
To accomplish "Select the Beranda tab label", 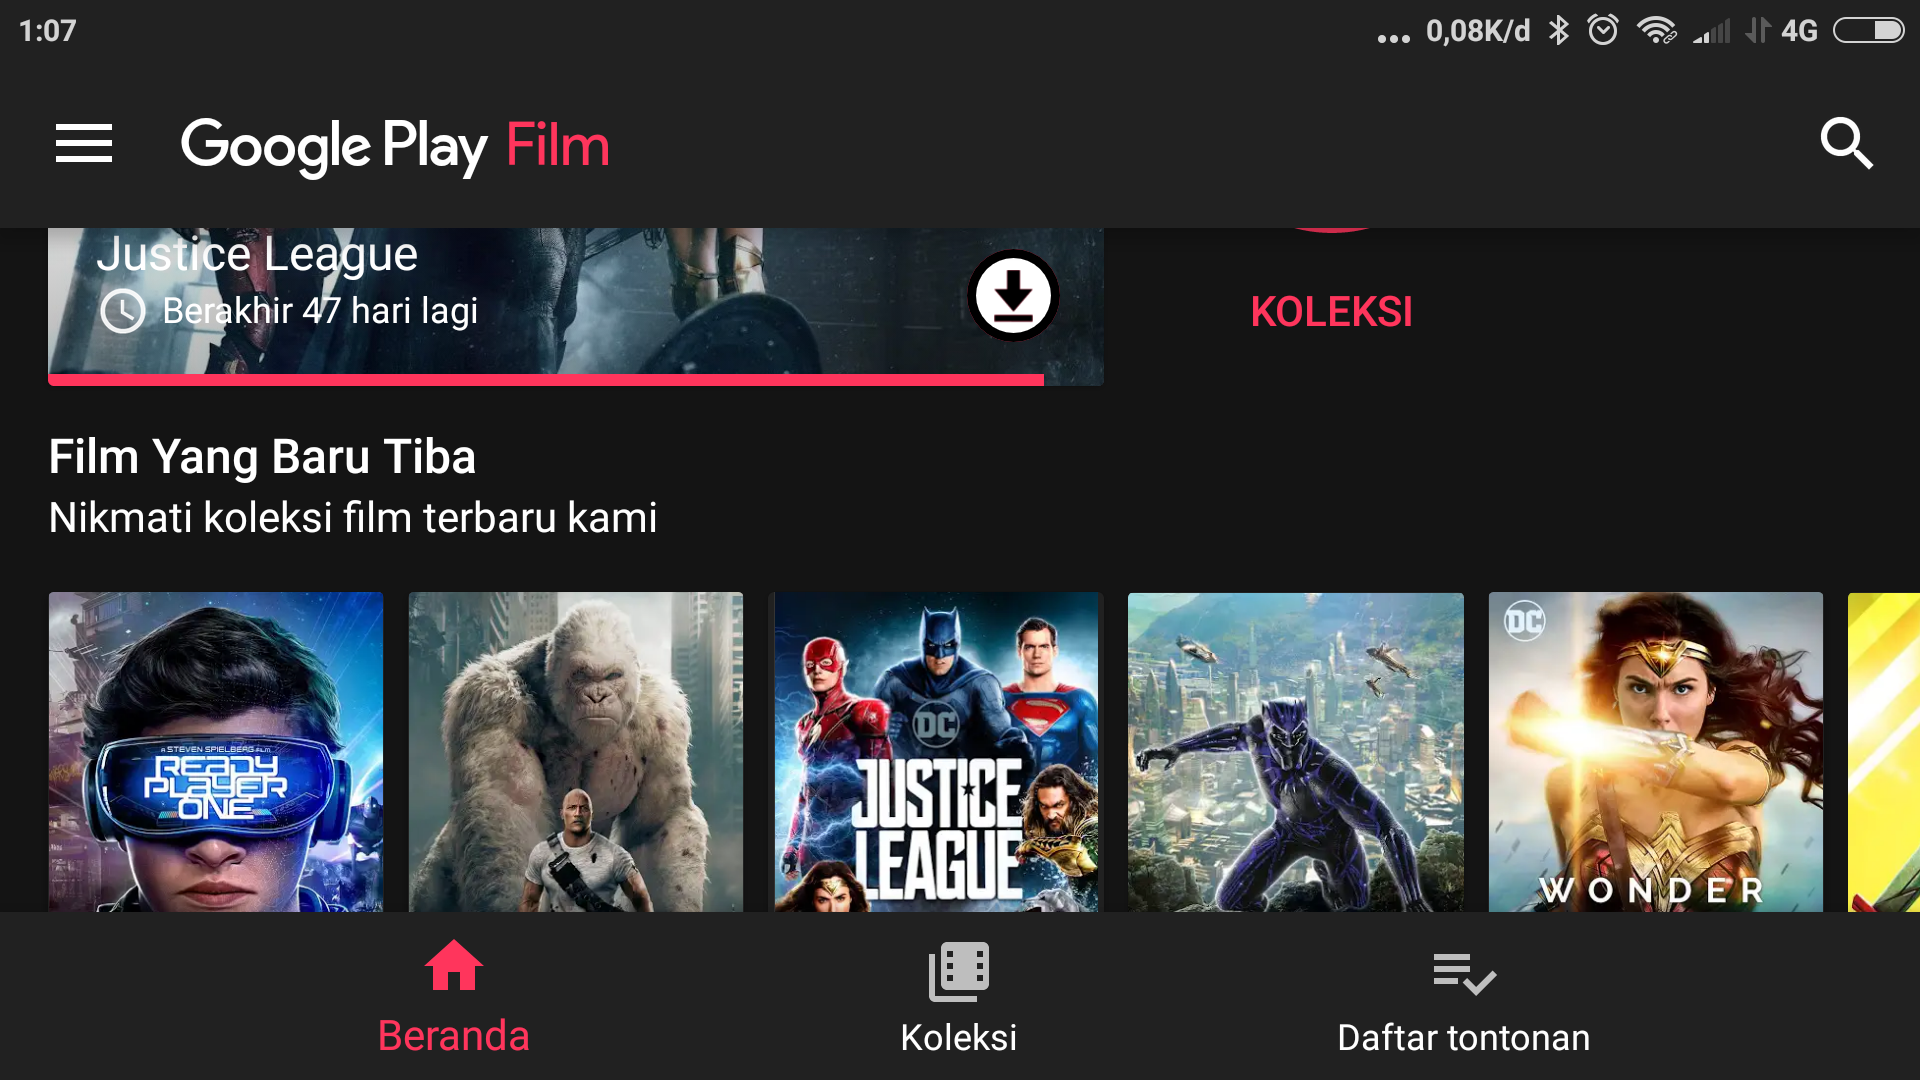I will 453,1036.
